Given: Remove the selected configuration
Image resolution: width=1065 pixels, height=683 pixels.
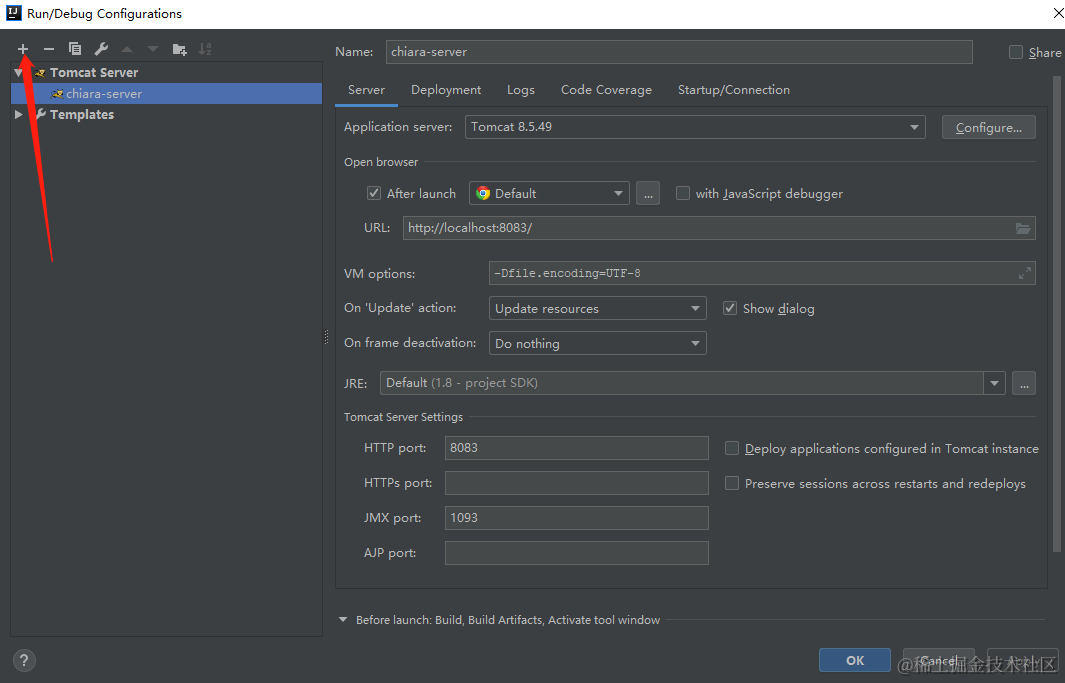Looking at the screenshot, I should click(x=48, y=49).
